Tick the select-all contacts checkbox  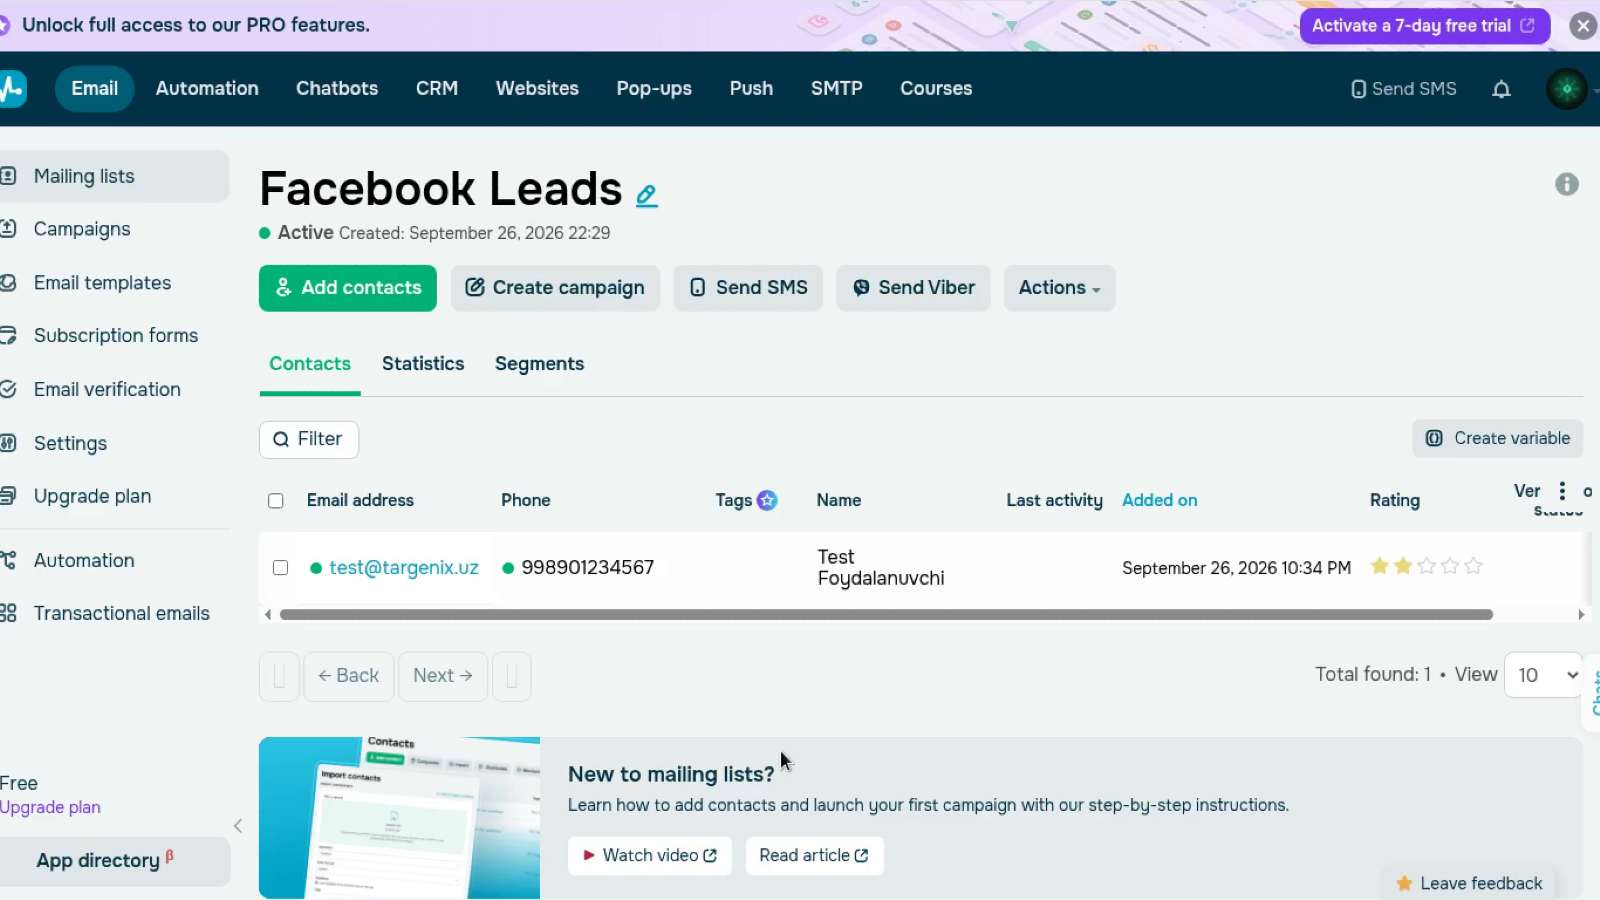[276, 501]
